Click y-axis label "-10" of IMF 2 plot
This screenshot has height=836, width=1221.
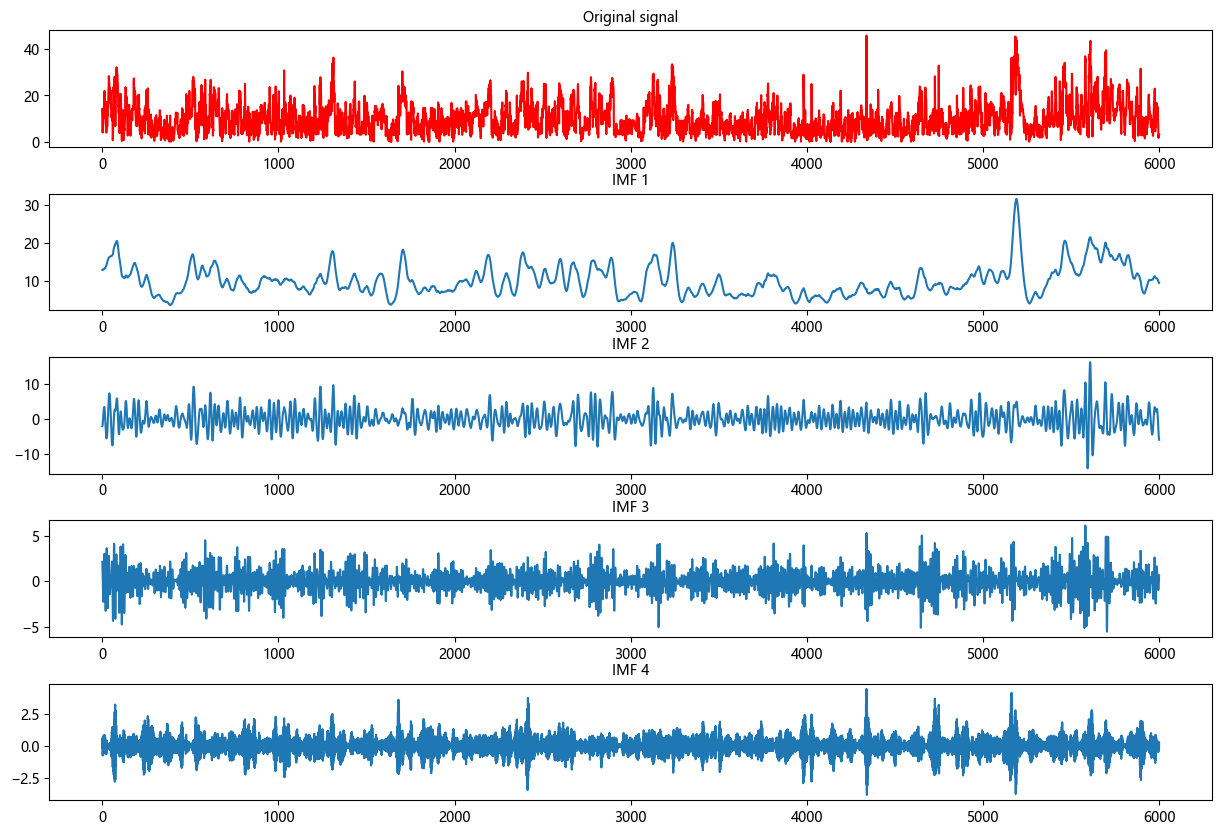pyautogui.click(x=25, y=455)
